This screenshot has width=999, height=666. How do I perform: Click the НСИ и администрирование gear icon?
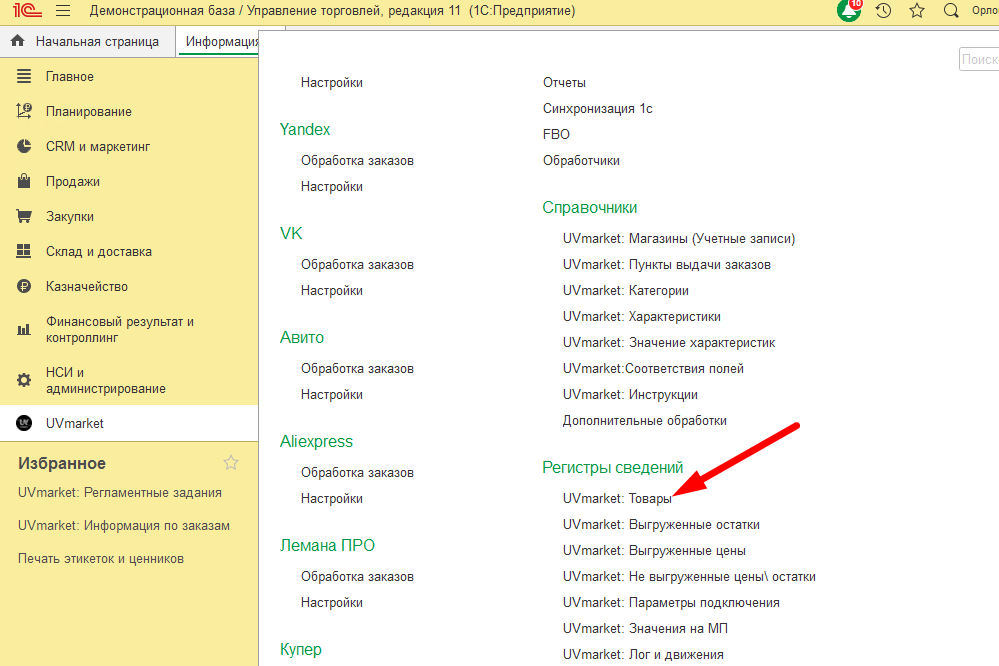24,380
